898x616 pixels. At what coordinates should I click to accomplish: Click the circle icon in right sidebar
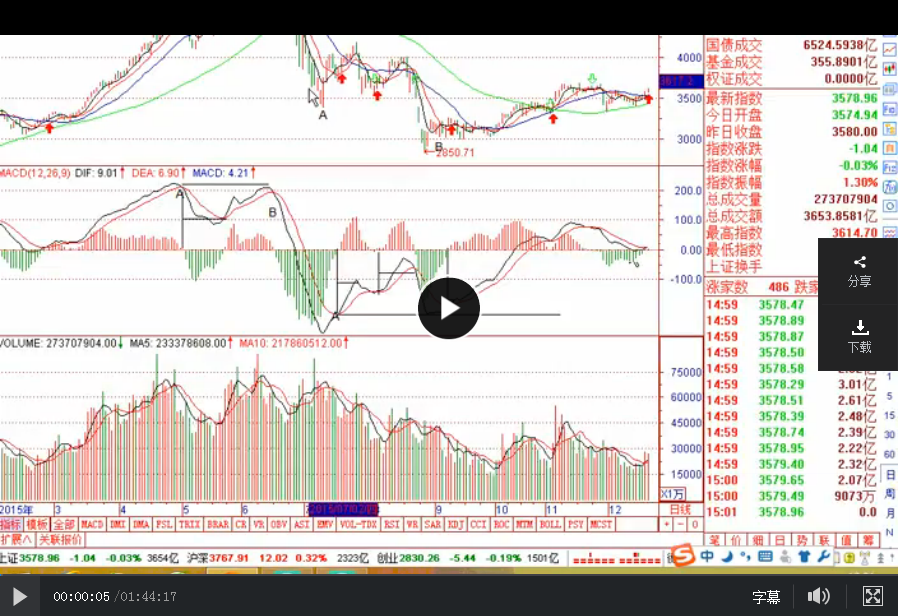889,206
